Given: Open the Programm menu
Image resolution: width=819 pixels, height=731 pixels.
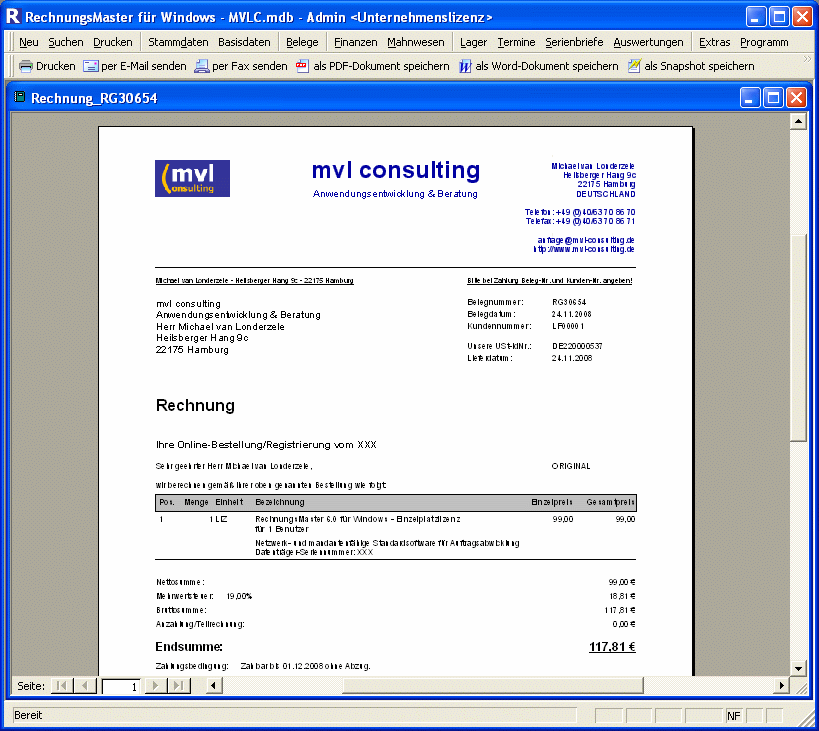Looking at the screenshot, I should click(x=764, y=42).
